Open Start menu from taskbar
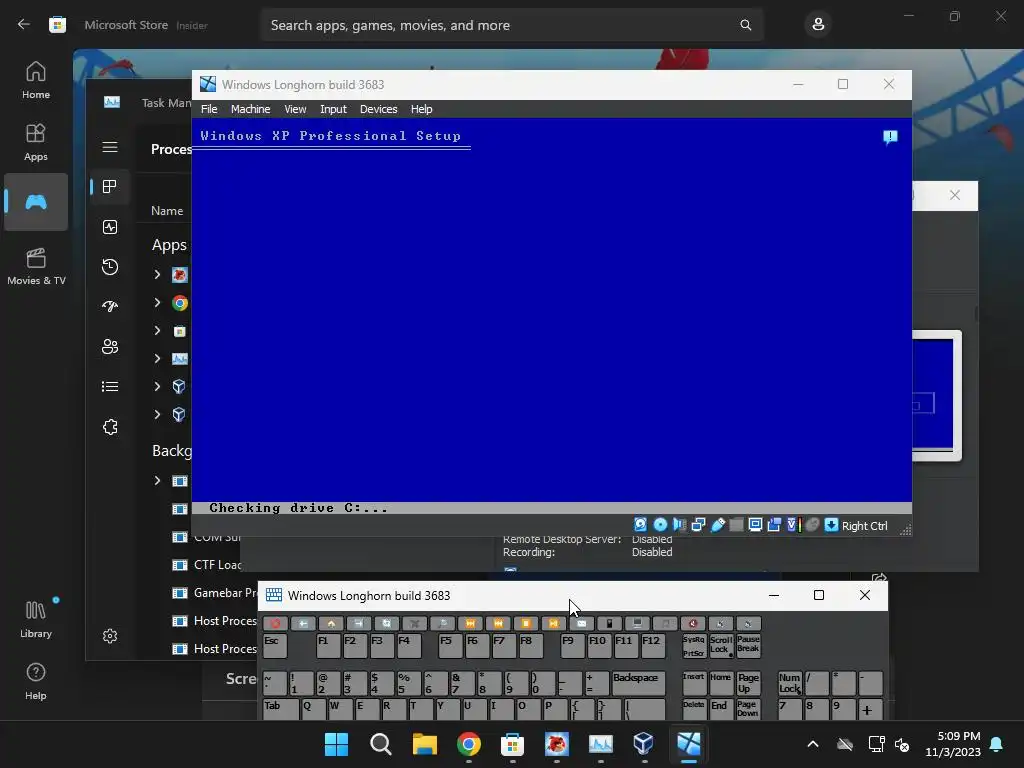 coord(336,744)
